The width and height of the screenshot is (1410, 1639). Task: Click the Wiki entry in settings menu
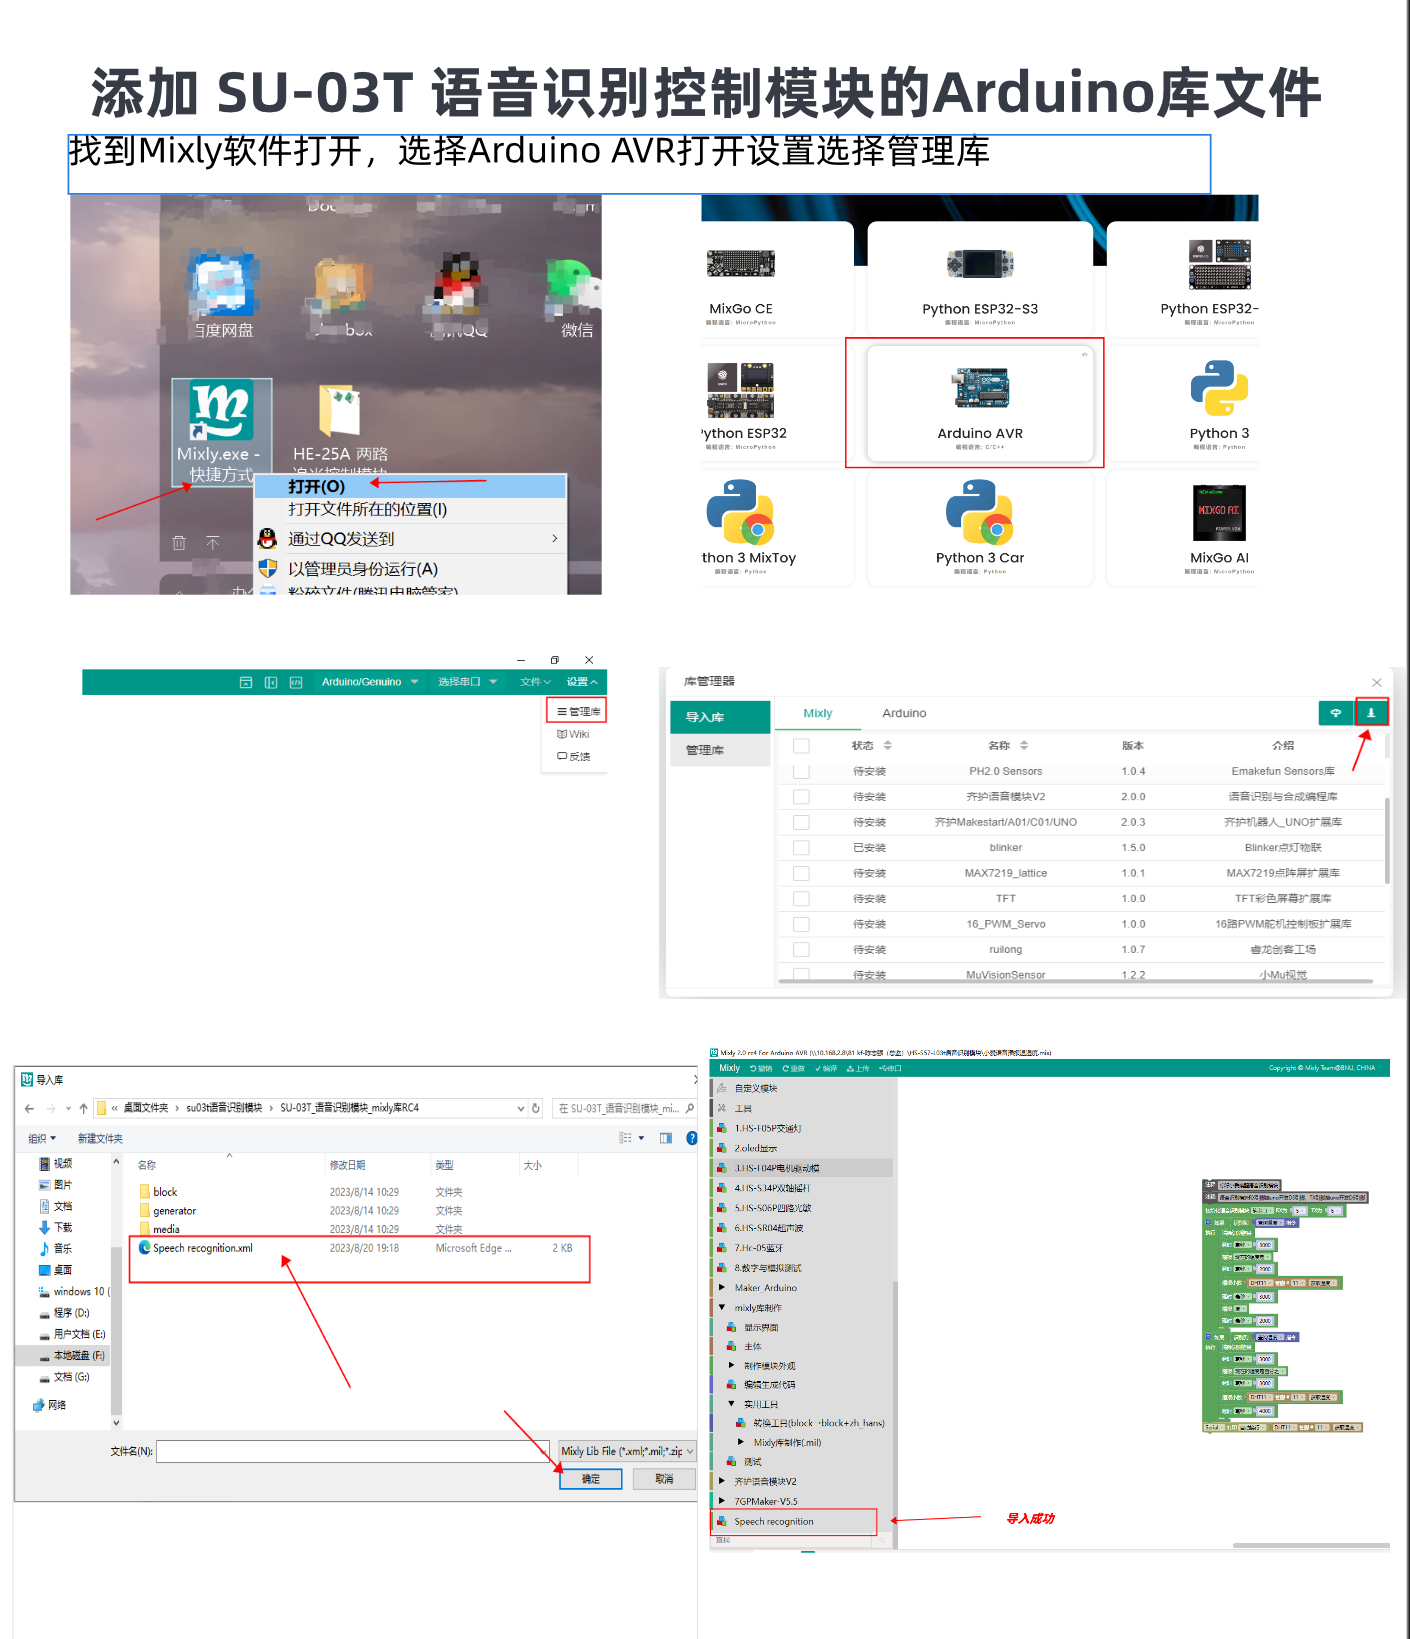(574, 734)
